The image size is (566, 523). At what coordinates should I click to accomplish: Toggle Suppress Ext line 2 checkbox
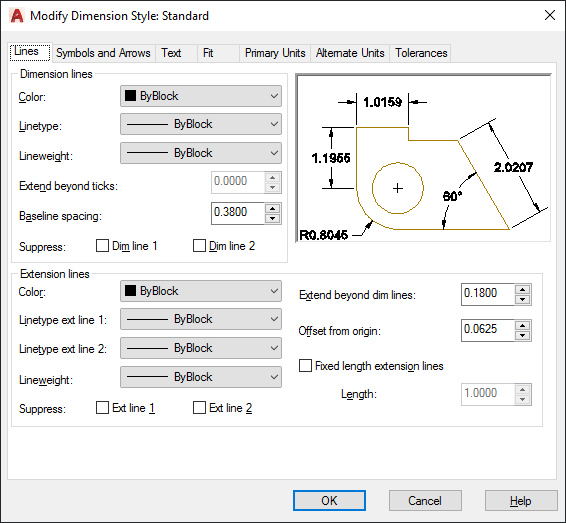click(199, 408)
